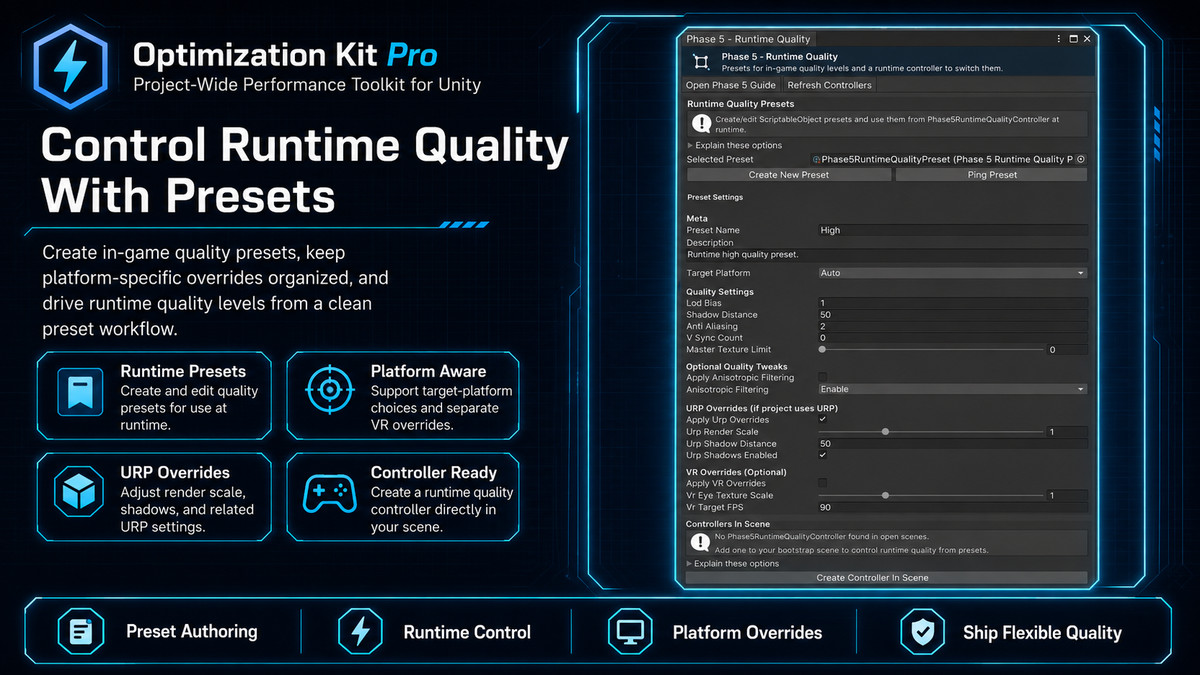
Task: Click the Vr Target FPS value field
Action: tap(952, 507)
